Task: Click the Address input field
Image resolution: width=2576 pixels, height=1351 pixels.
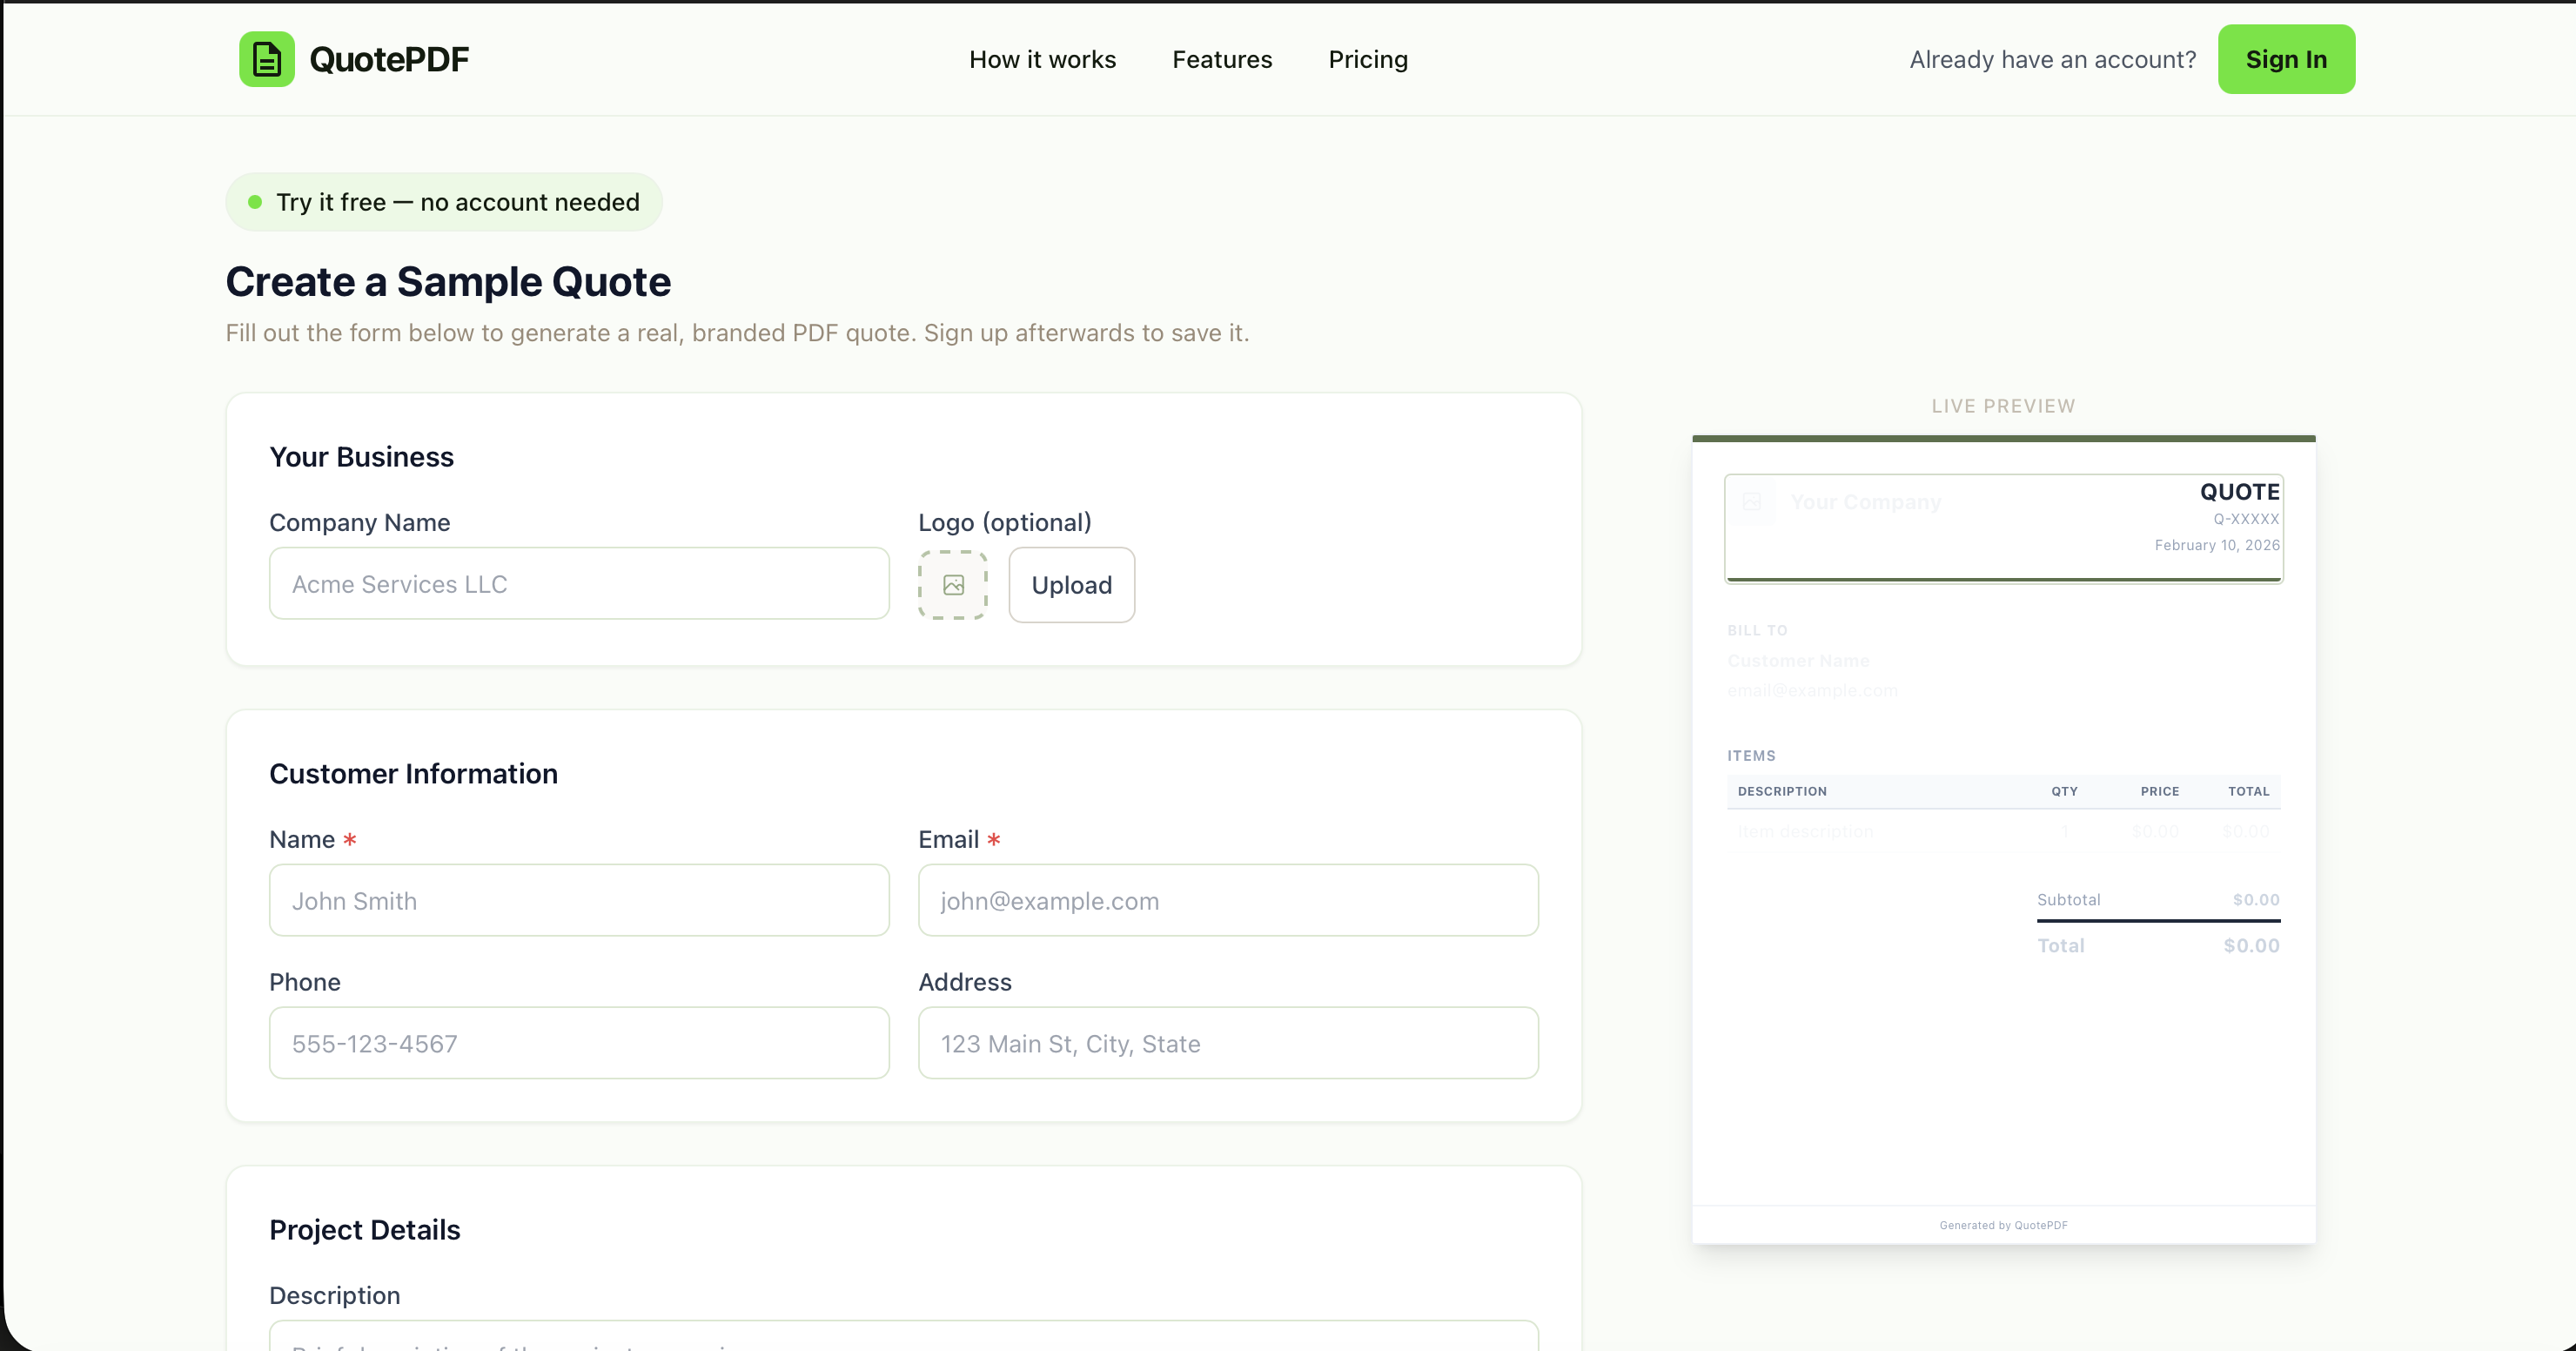Action: (1228, 1043)
